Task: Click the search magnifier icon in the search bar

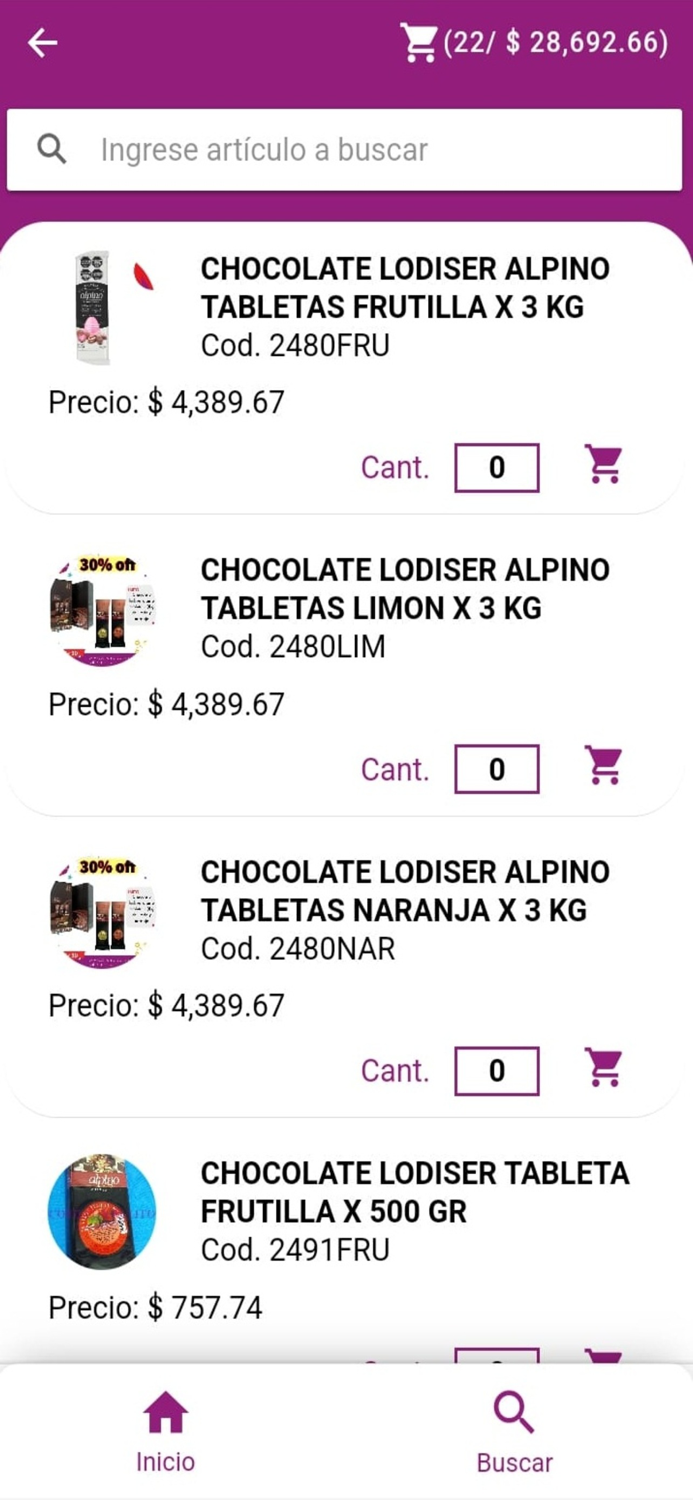Action: pyautogui.click(x=52, y=148)
